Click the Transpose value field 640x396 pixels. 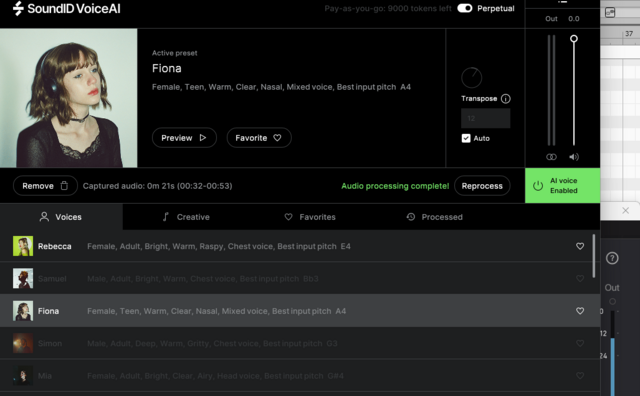485,118
